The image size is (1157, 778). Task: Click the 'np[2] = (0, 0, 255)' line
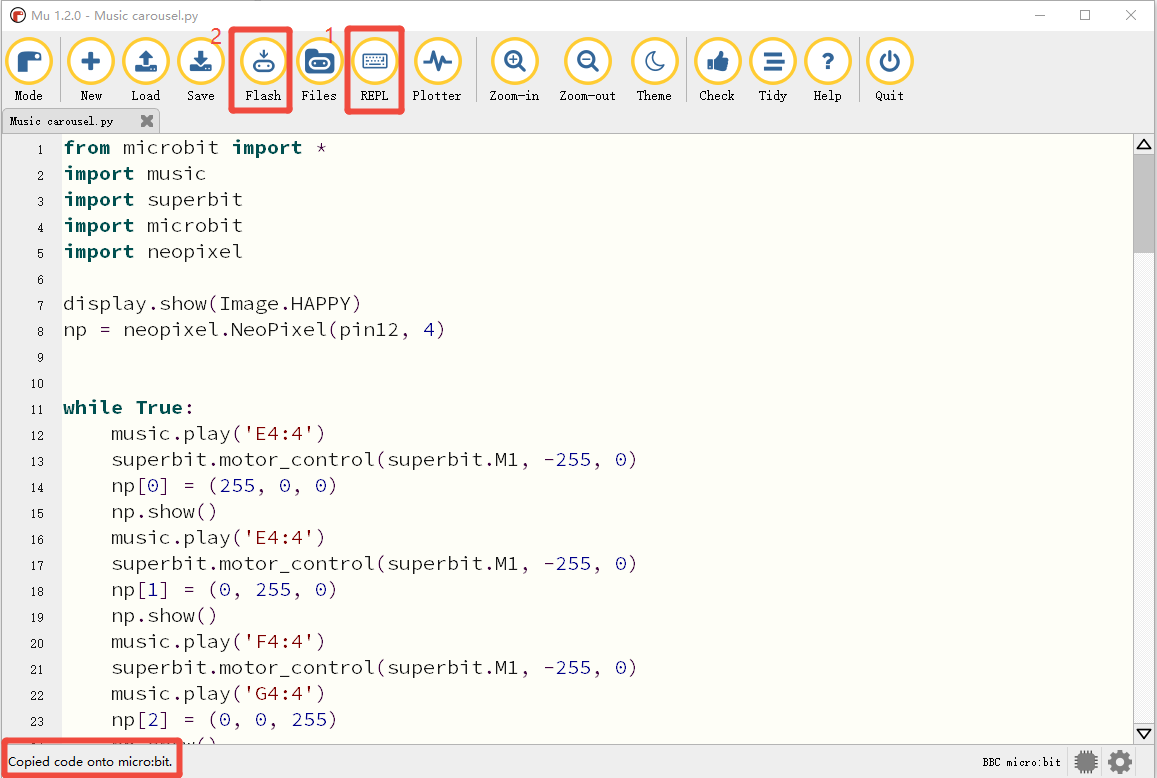pos(224,720)
